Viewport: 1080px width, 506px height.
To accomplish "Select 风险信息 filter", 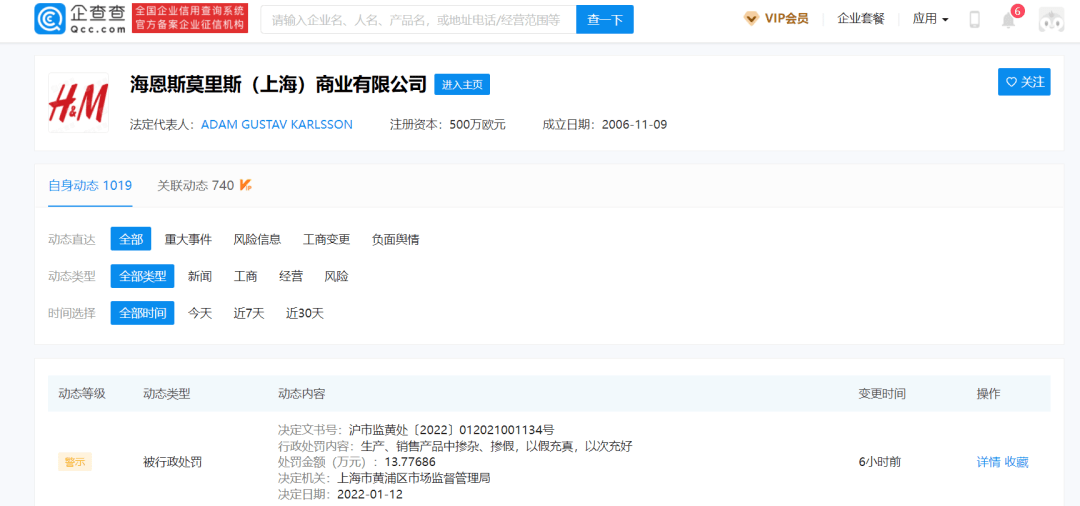I will (258, 240).
